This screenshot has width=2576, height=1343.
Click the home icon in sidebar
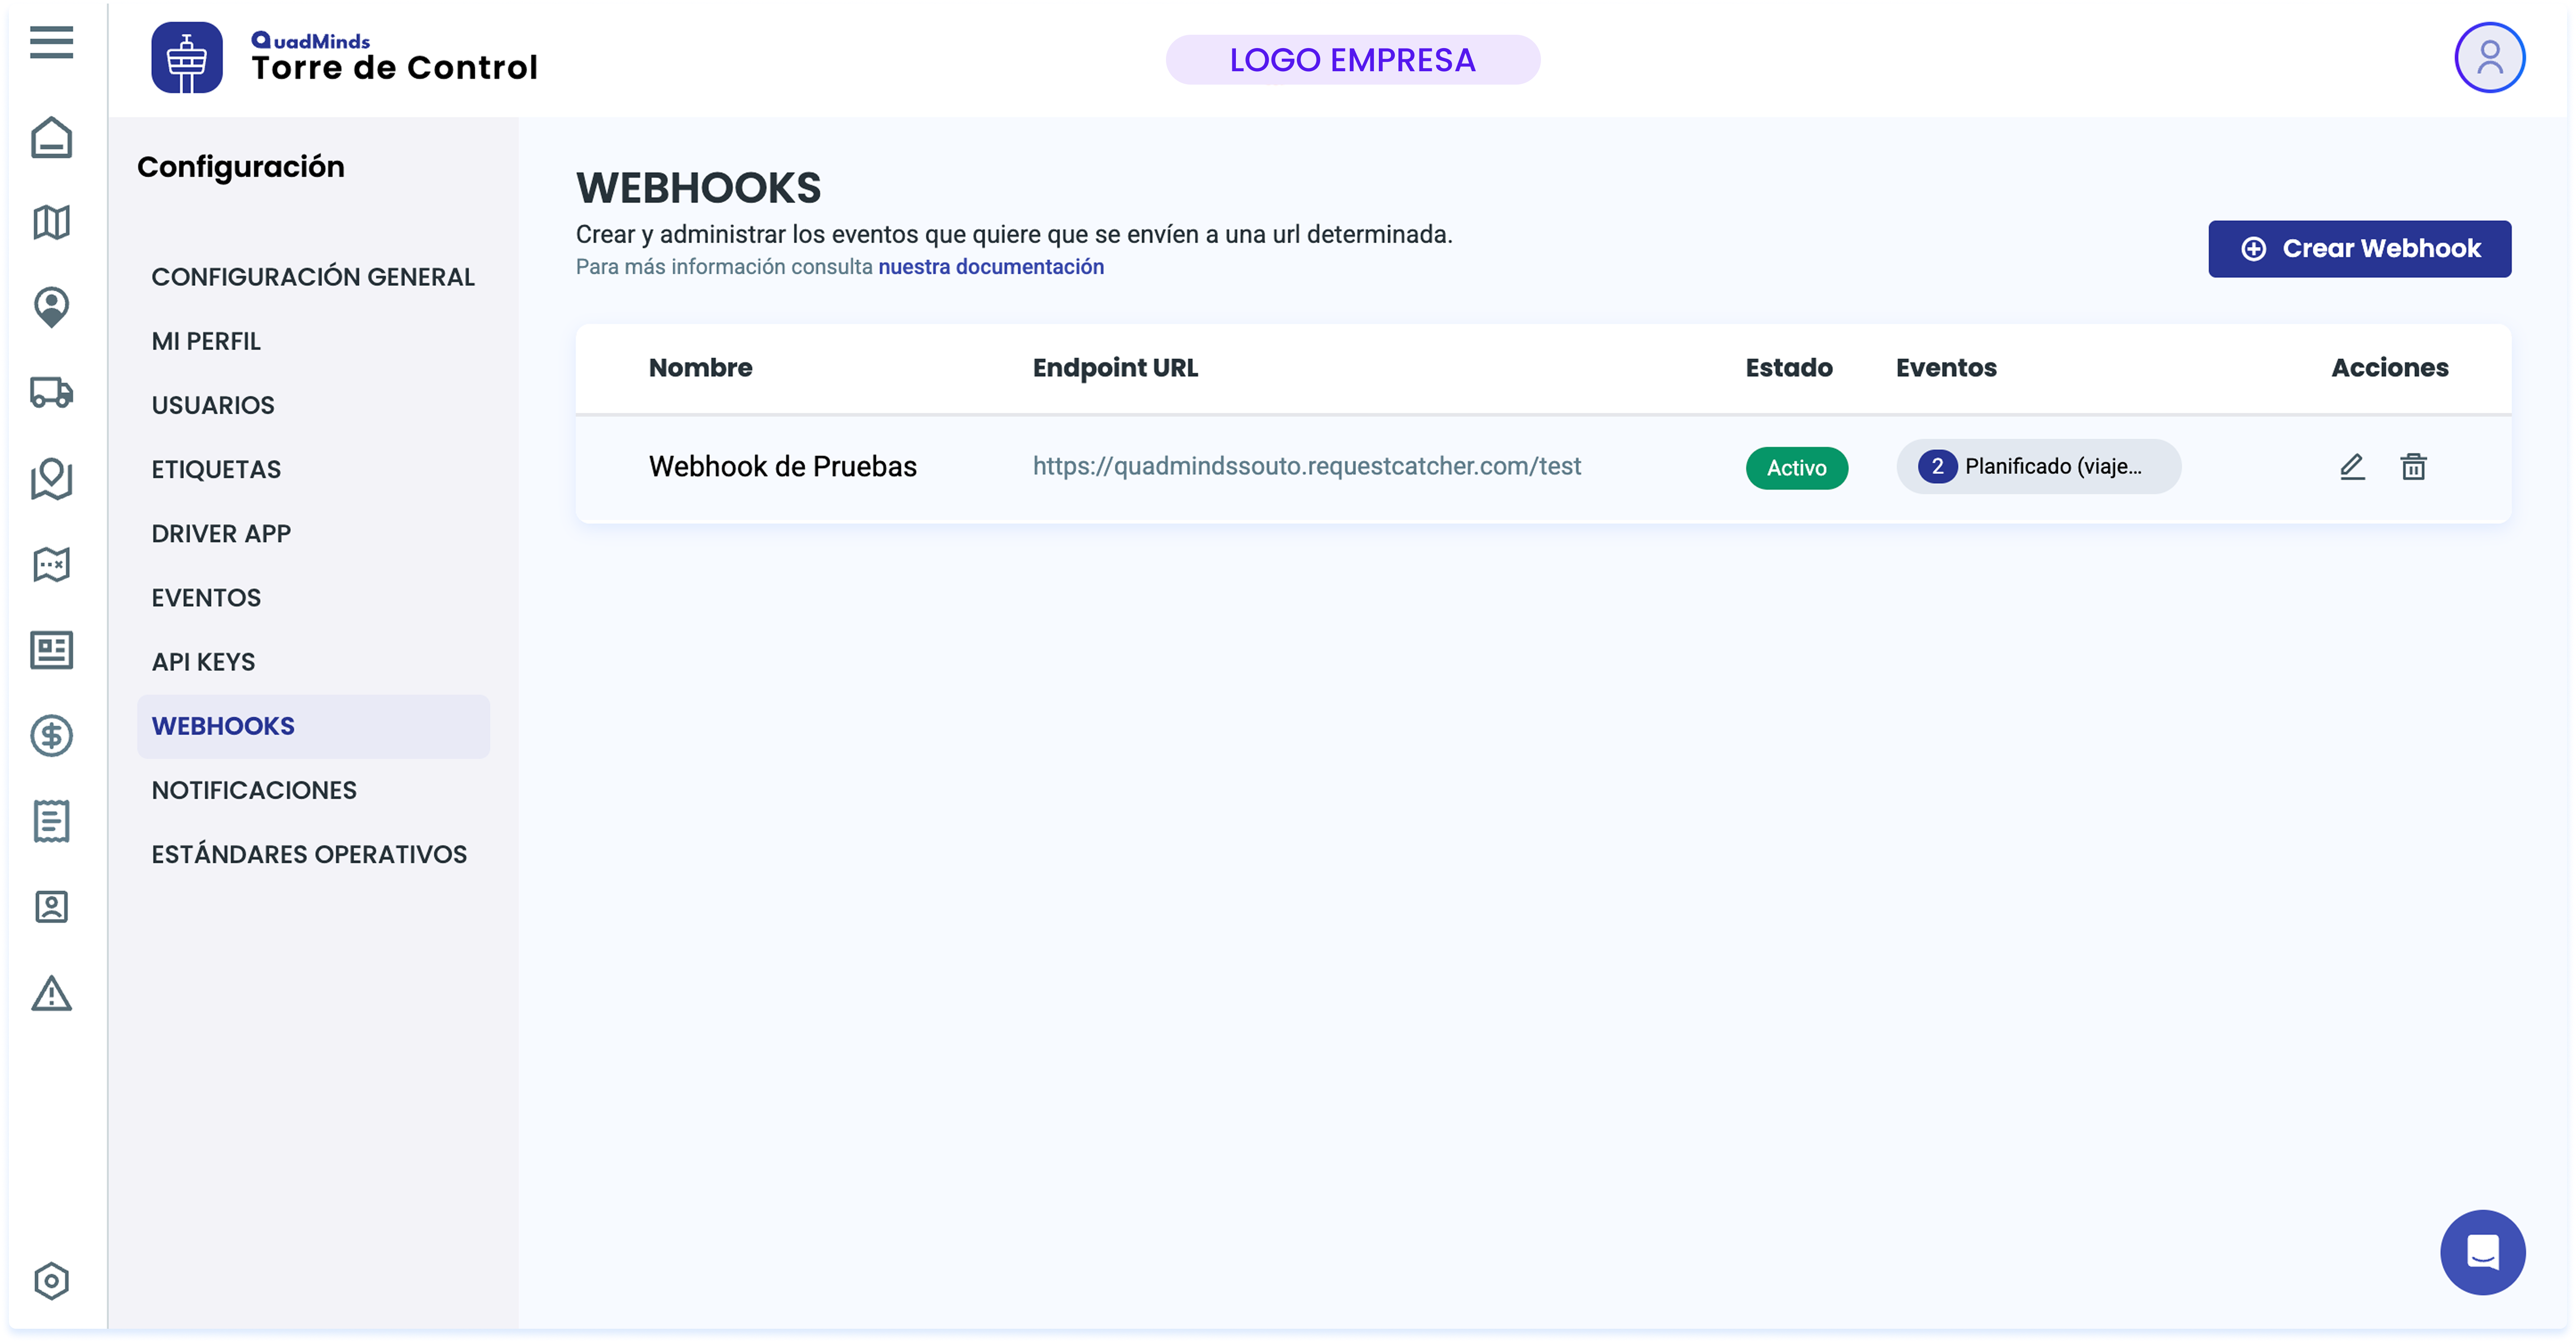click(51, 138)
